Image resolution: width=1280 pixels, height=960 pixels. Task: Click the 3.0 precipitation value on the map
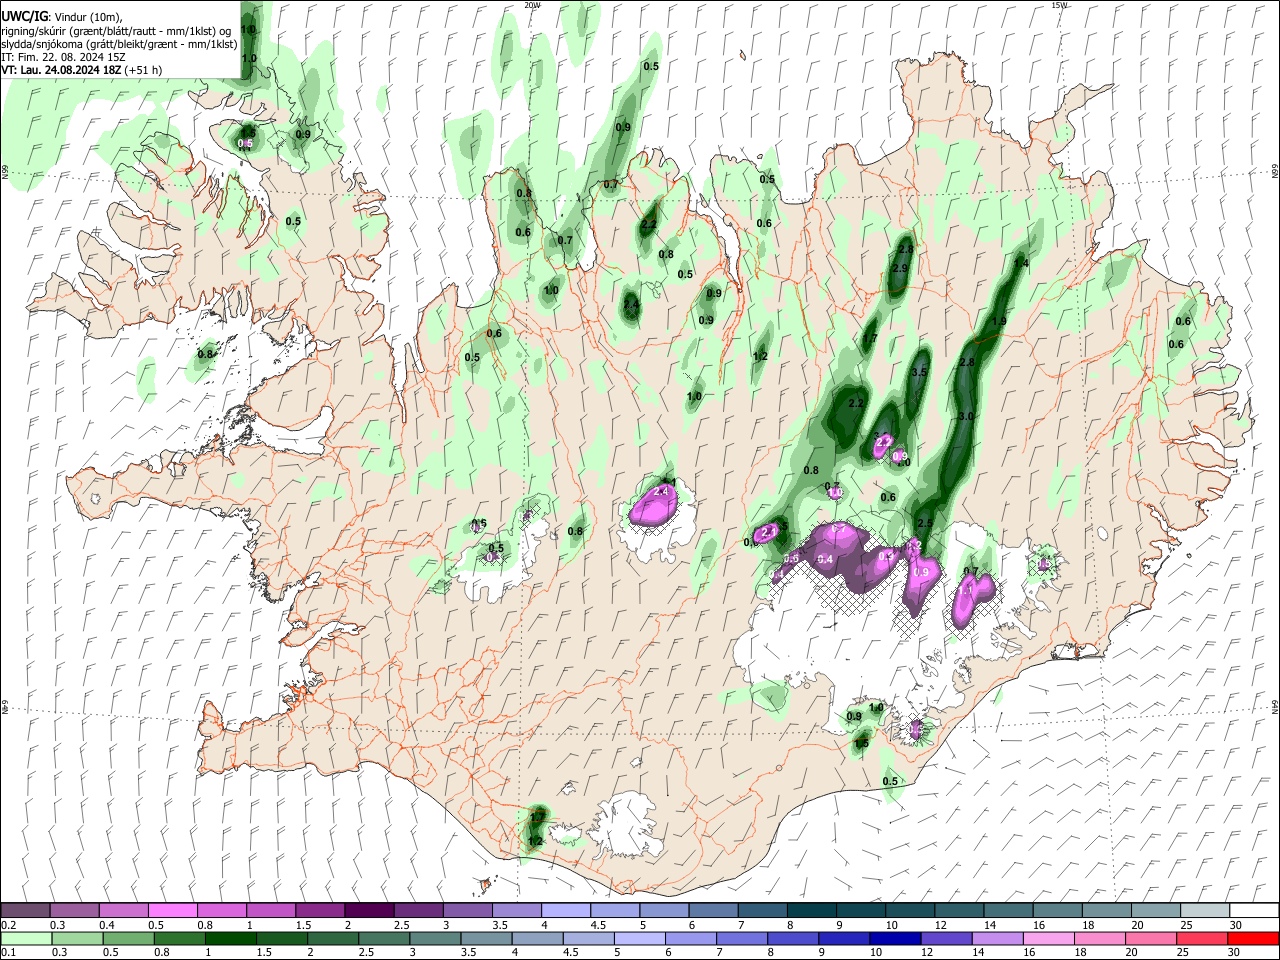(966, 416)
